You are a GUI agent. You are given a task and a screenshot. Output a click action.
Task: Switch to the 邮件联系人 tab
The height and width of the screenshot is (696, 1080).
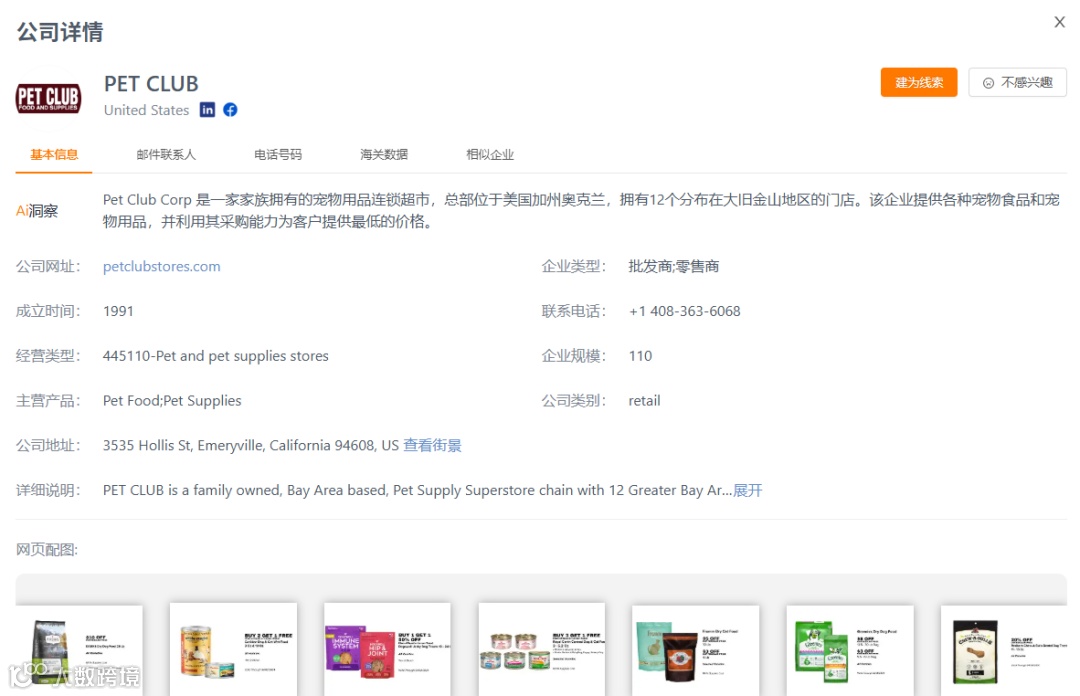(x=166, y=154)
